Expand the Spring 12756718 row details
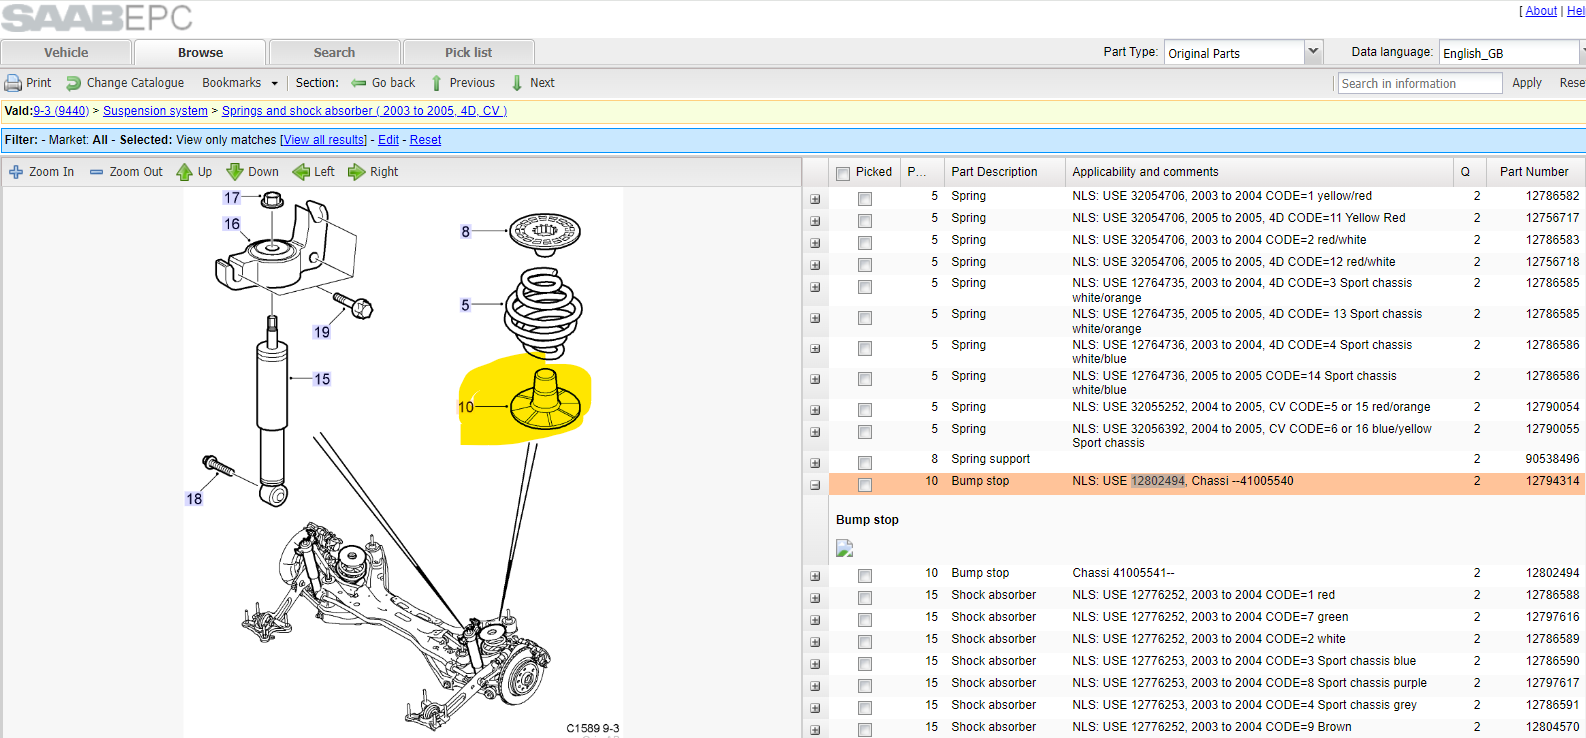Viewport: 1586px width, 738px height. (815, 265)
